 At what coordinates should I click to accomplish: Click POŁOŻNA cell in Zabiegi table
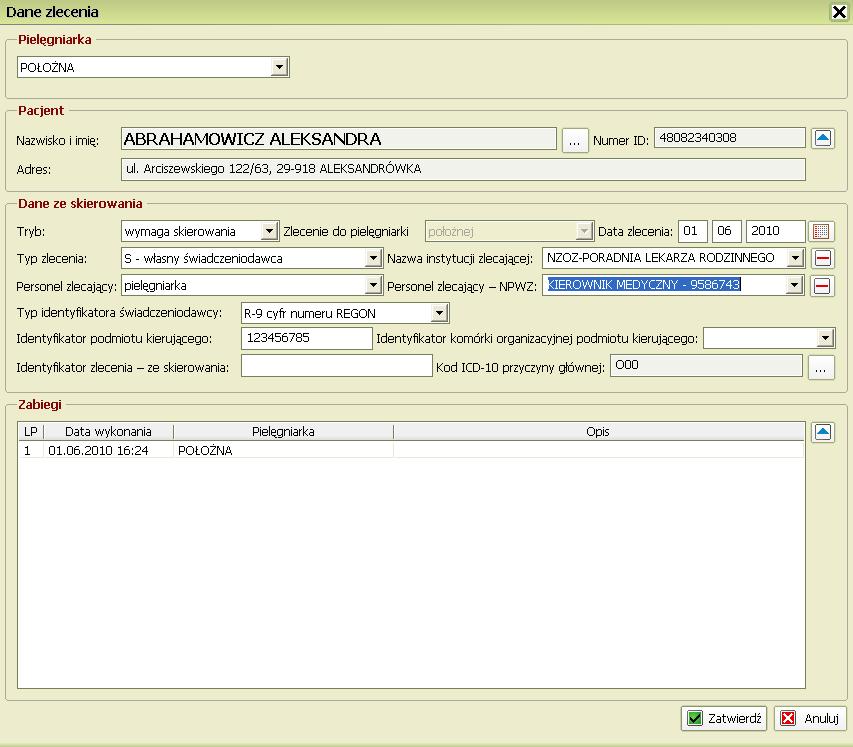[283, 450]
